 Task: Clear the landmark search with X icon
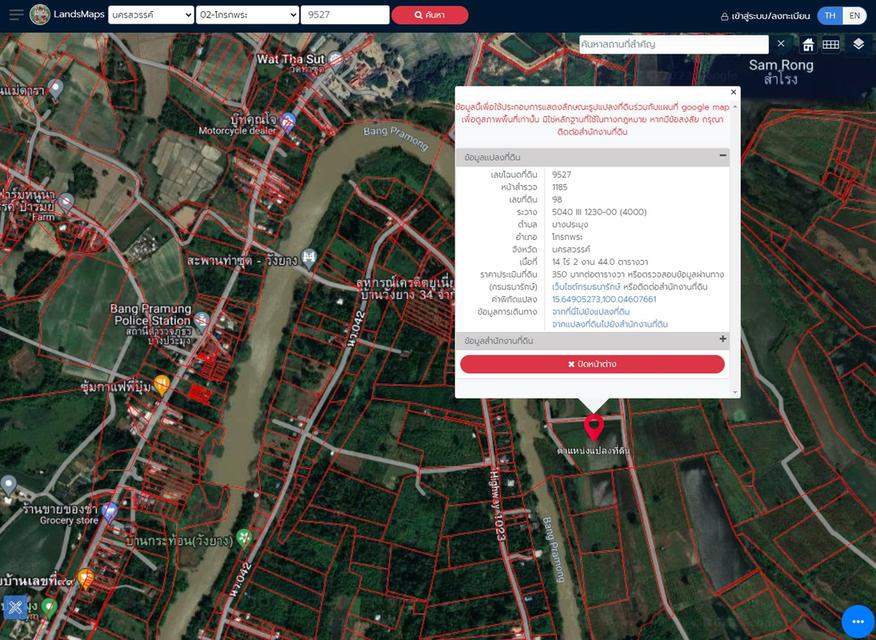point(781,44)
